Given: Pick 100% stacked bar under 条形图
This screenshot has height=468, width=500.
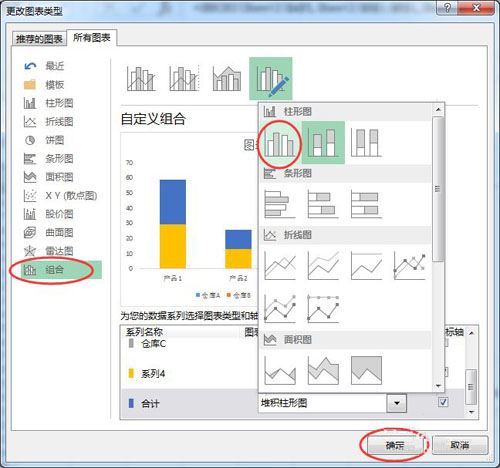Looking at the screenshot, I should (366, 204).
